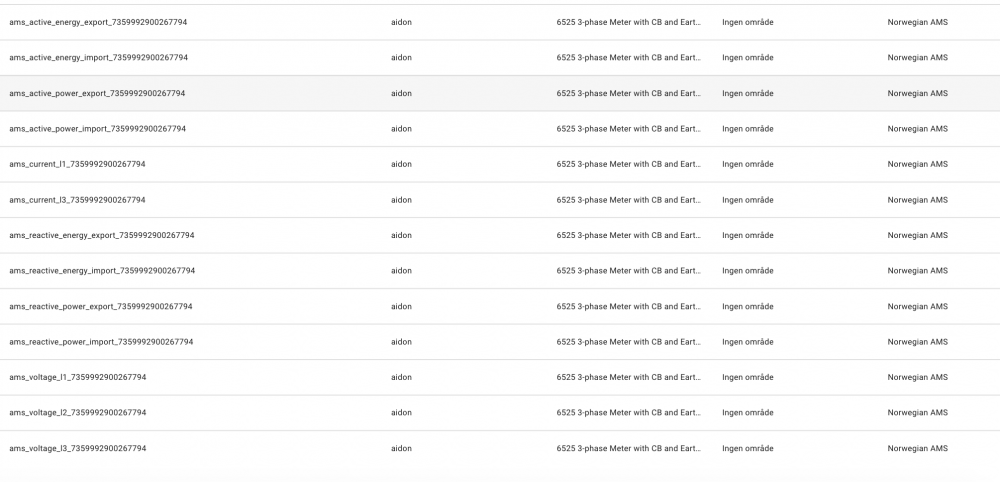Click 'Ingen område' in the ams_voltage_l2 row

coord(747,413)
